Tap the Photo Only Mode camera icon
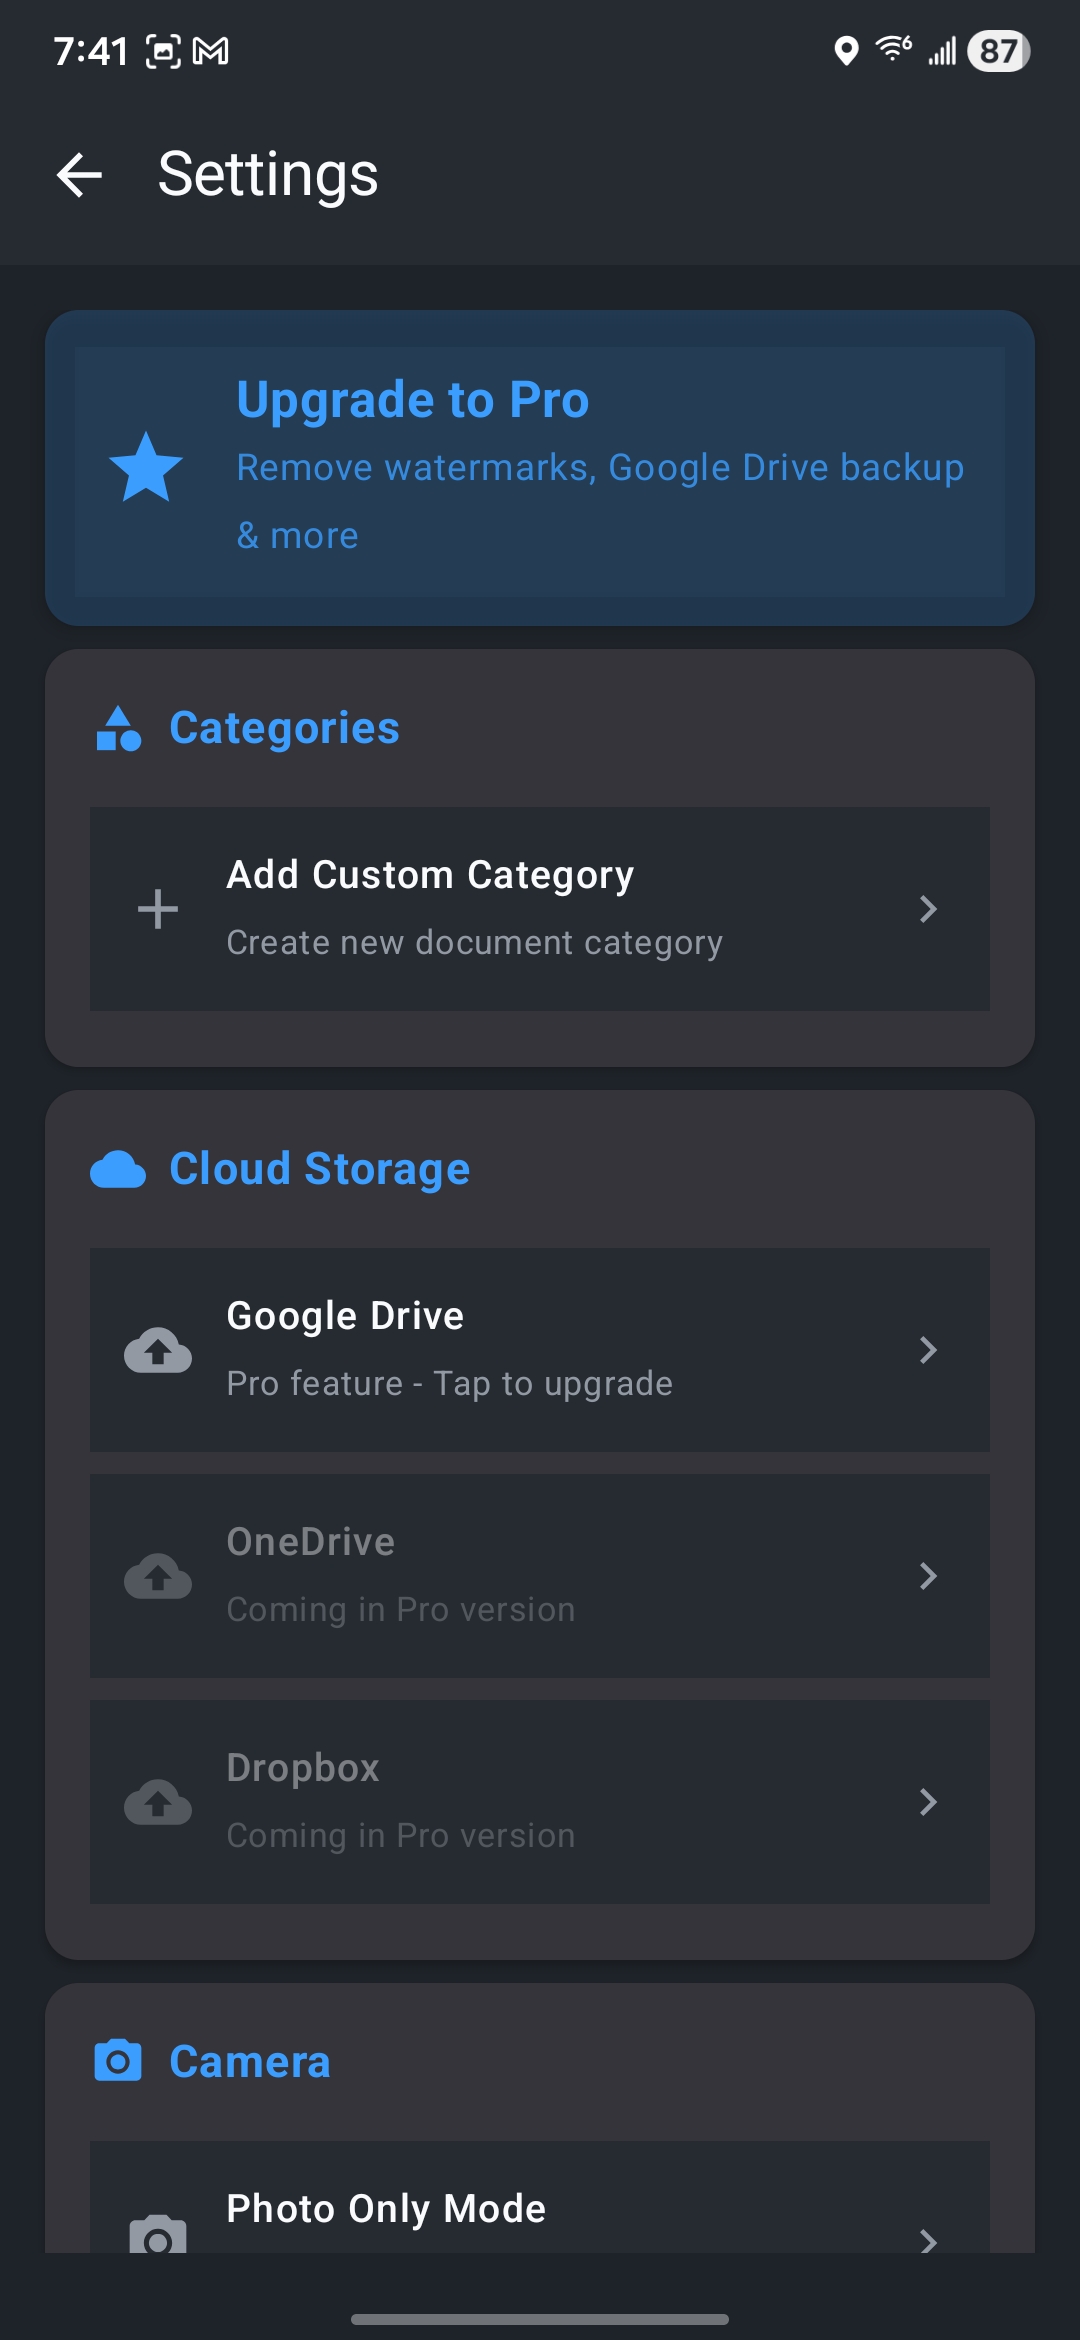This screenshot has width=1080, height=2340. click(158, 2234)
